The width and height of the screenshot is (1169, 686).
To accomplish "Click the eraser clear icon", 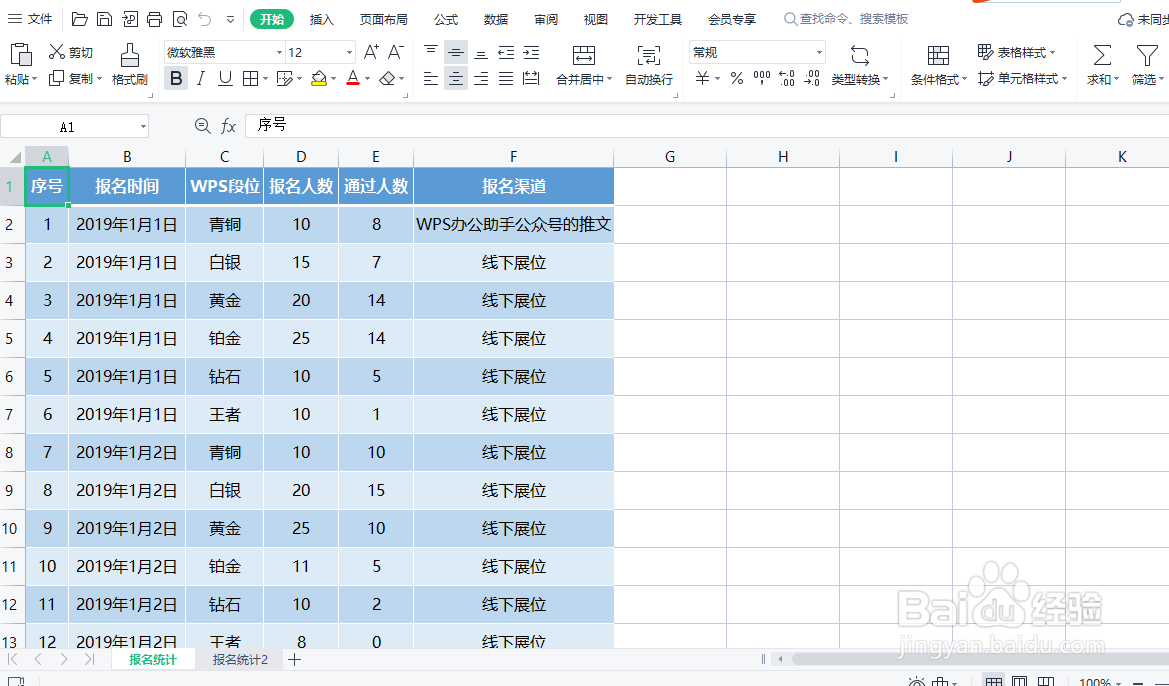I will click(x=387, y=78).
